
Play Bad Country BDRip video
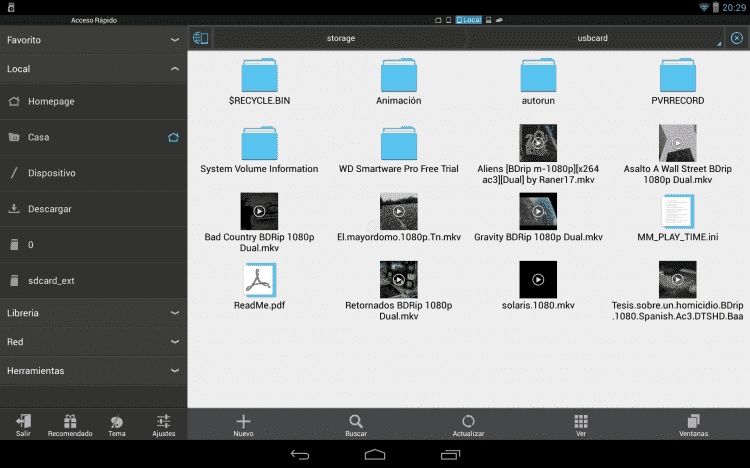pos(259,211)
